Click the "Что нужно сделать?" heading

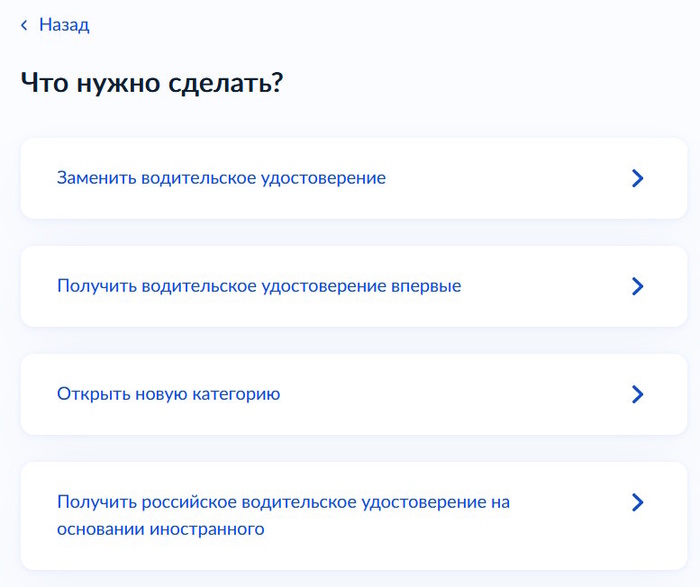click(x=152, y=83)
